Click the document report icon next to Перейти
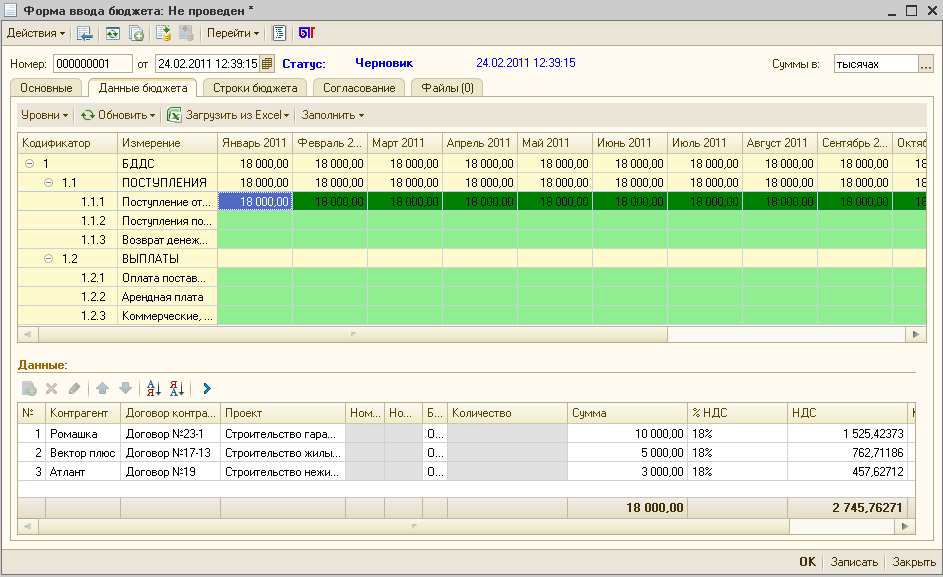 click(279, 33)
